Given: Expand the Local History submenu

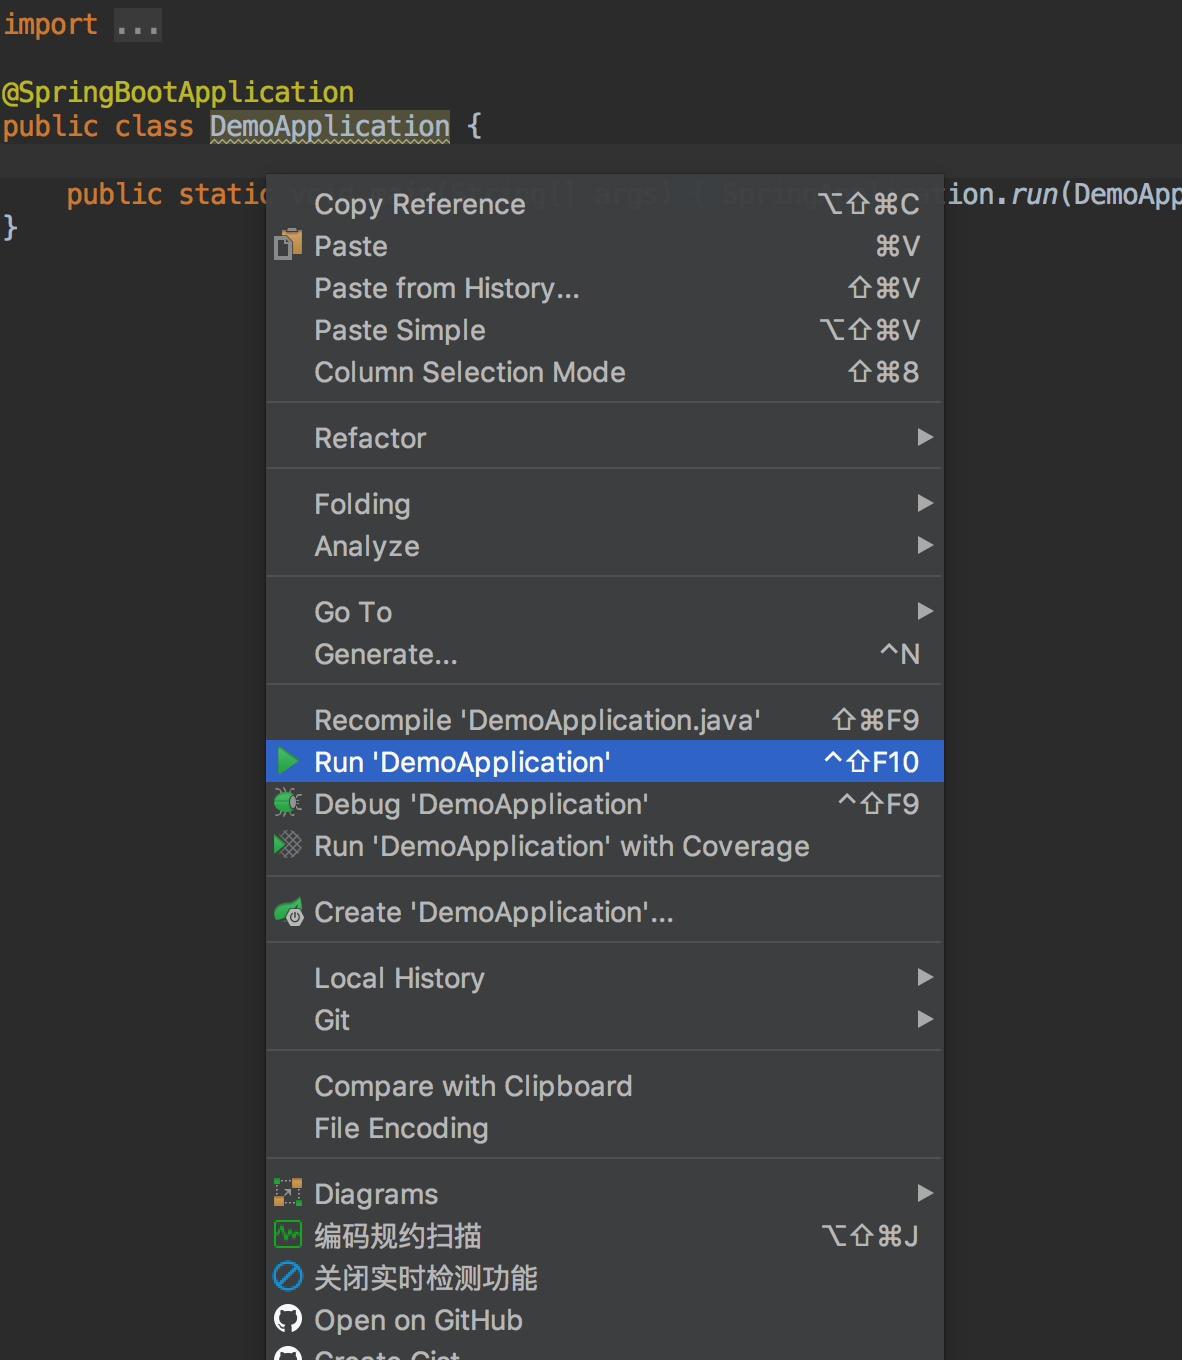Looking at the screenshot, I should pyautogui.click(x=925, y=977).
